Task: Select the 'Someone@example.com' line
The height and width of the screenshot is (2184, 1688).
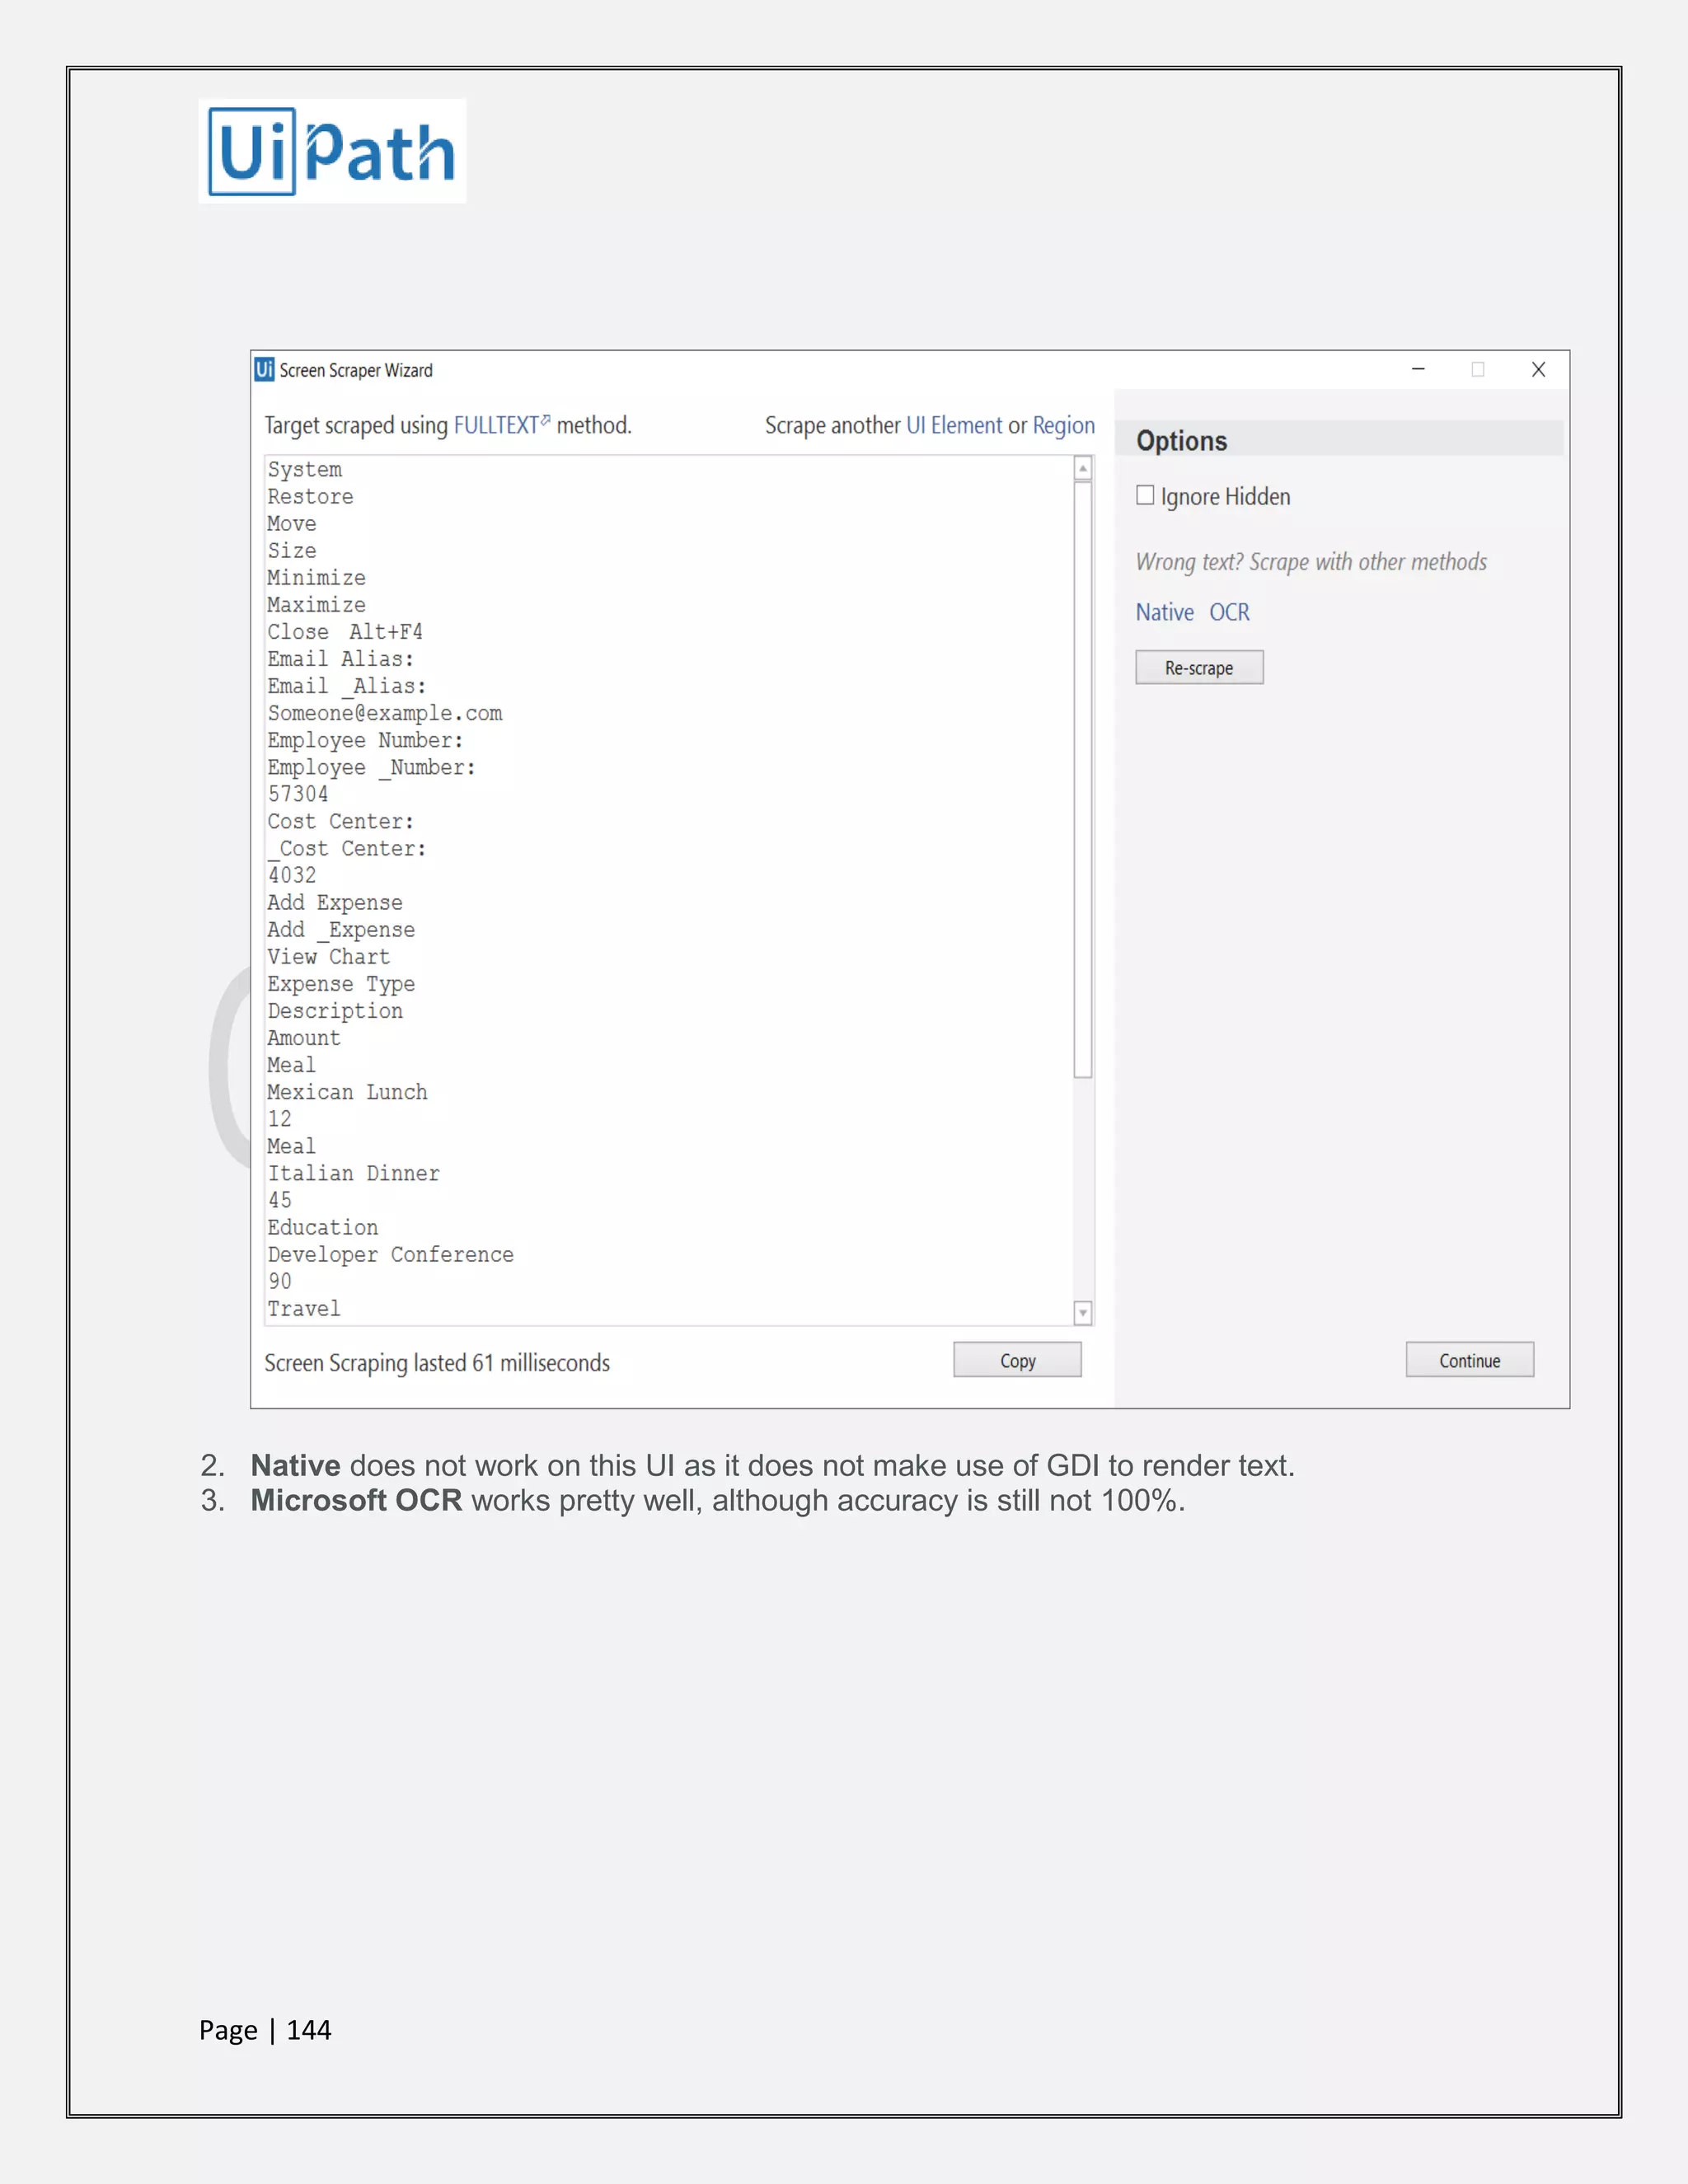Action: [385, 713]
